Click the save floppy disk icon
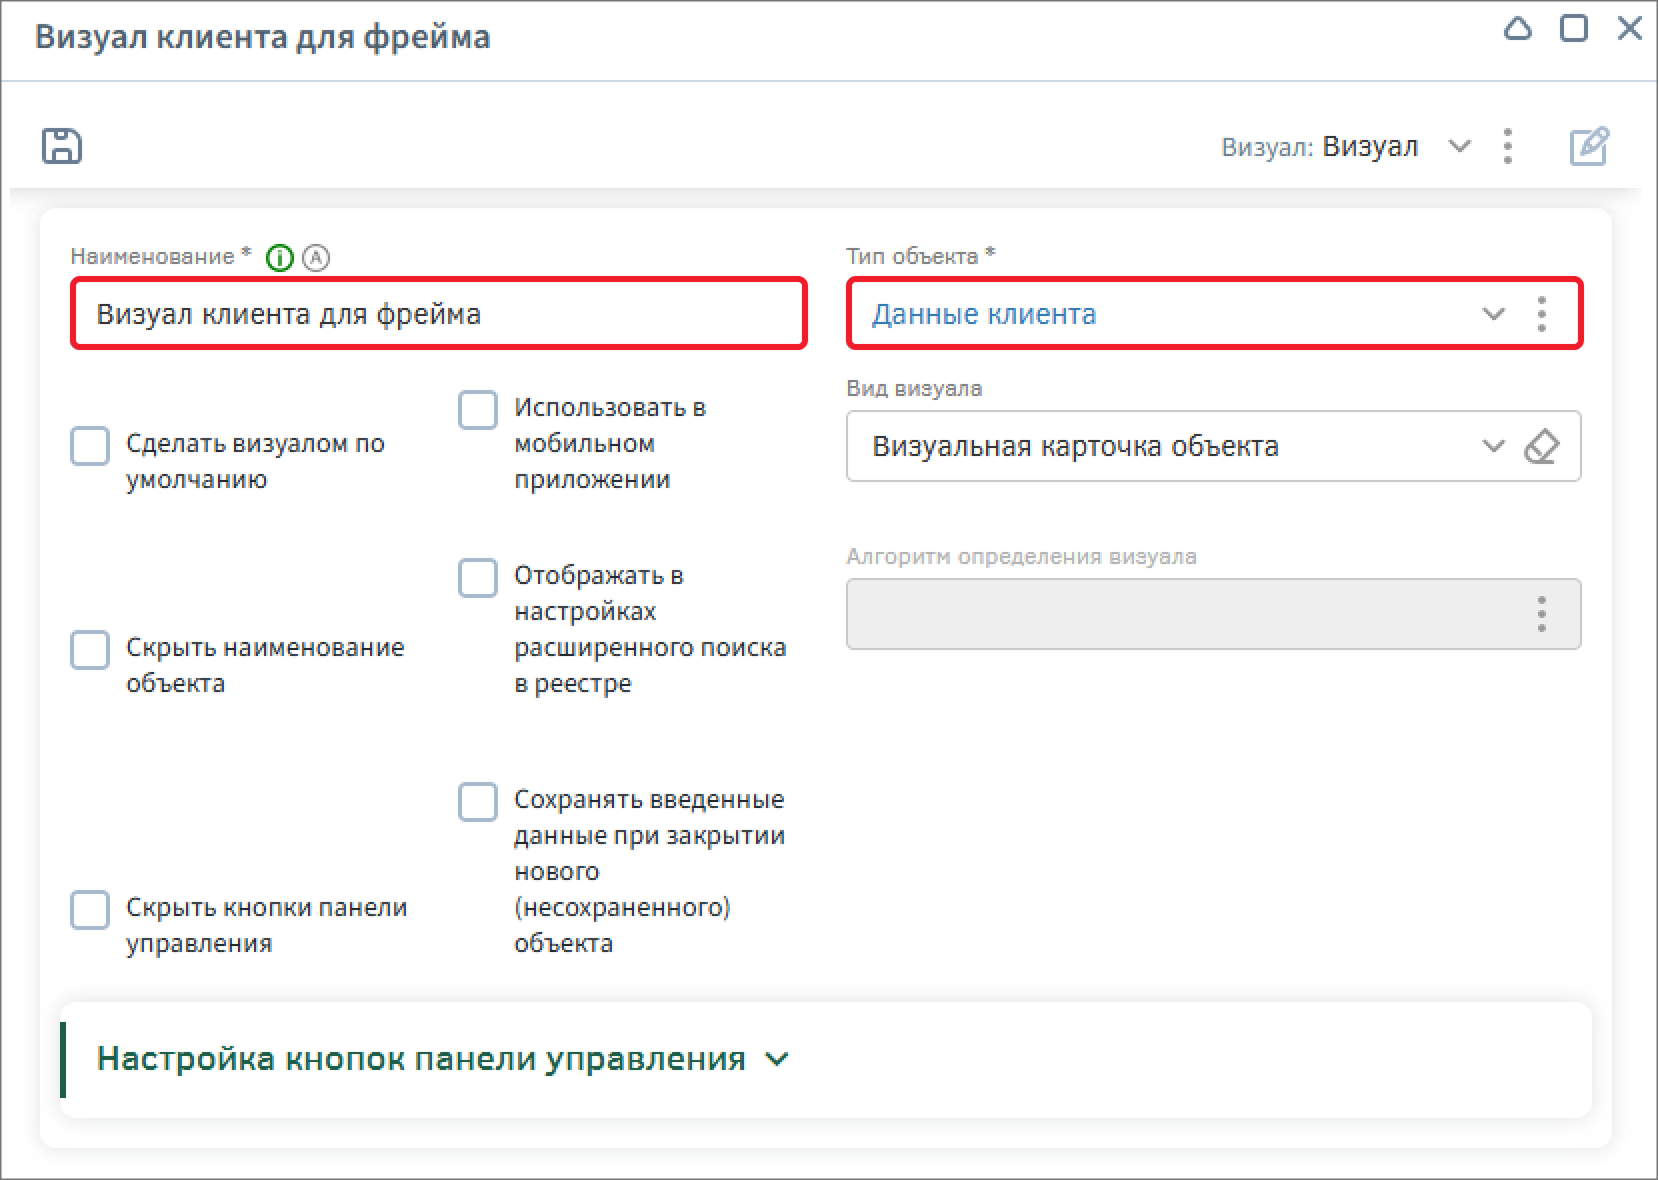The width and height of the screenshot is (1658, 1180). coord(62,146)
